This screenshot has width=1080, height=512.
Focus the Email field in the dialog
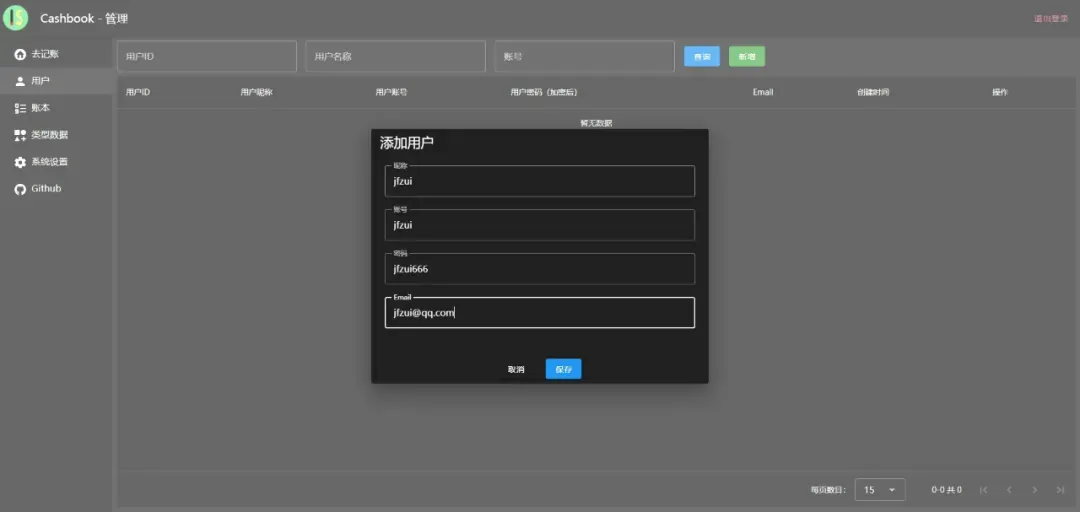tap(539, 313)
